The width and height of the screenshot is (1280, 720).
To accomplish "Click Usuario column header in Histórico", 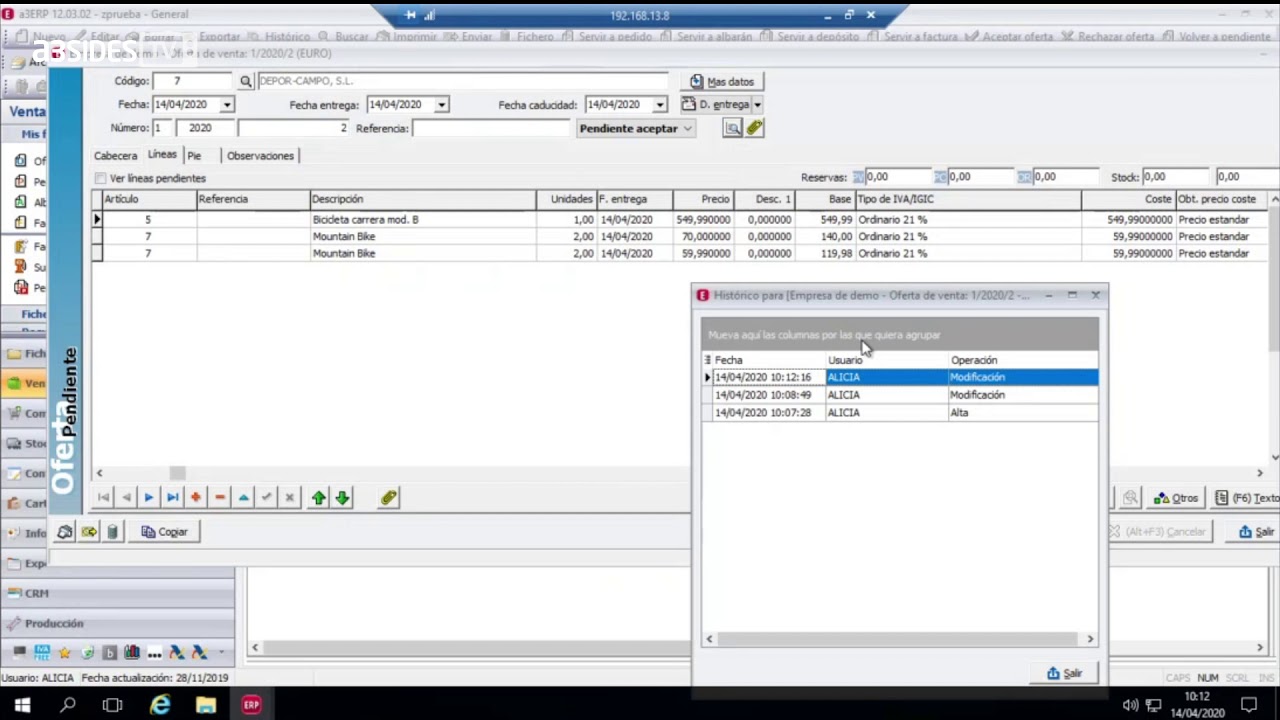I will (886, 360).
